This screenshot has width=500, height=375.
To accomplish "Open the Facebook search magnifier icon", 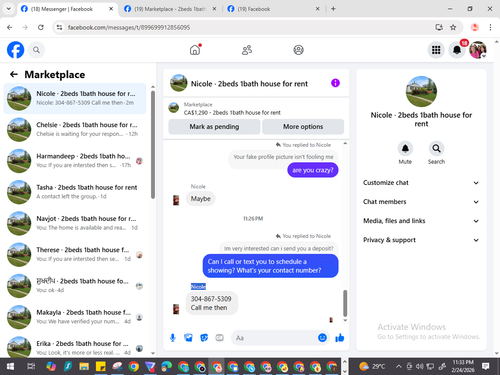I will click(36, 50).
